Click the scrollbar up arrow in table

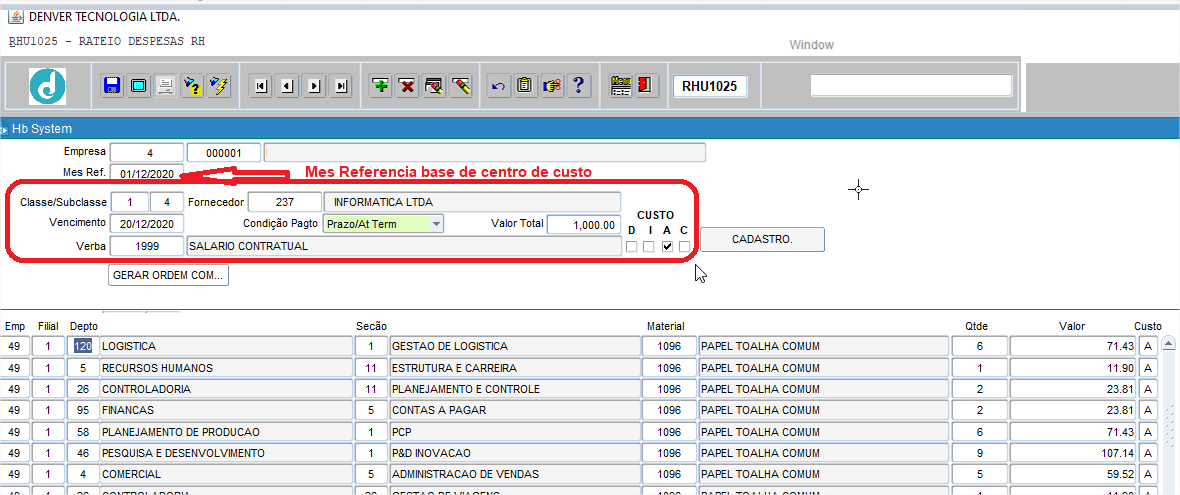[1169, 345]
